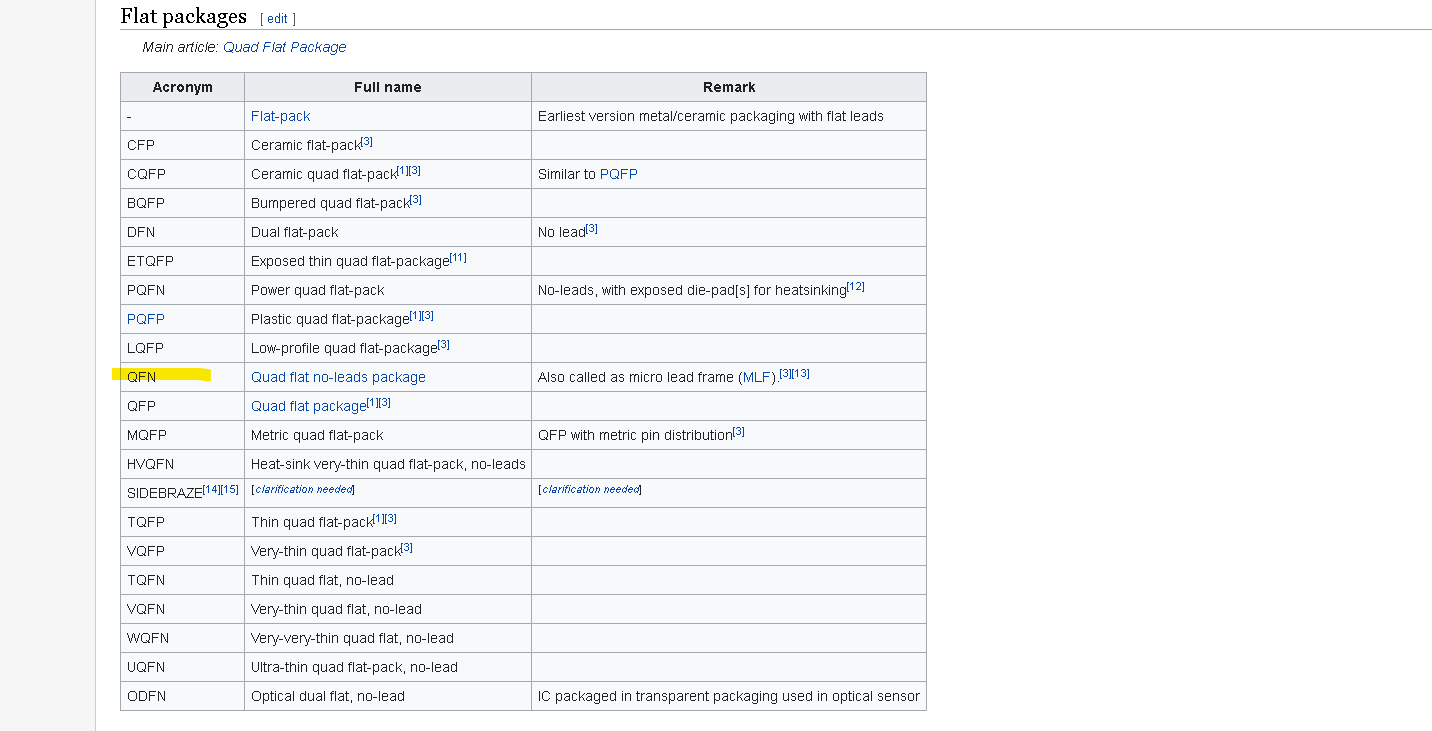
Task: Click citation 3 after Bumpered quad flat-pack
Action: 416,200
